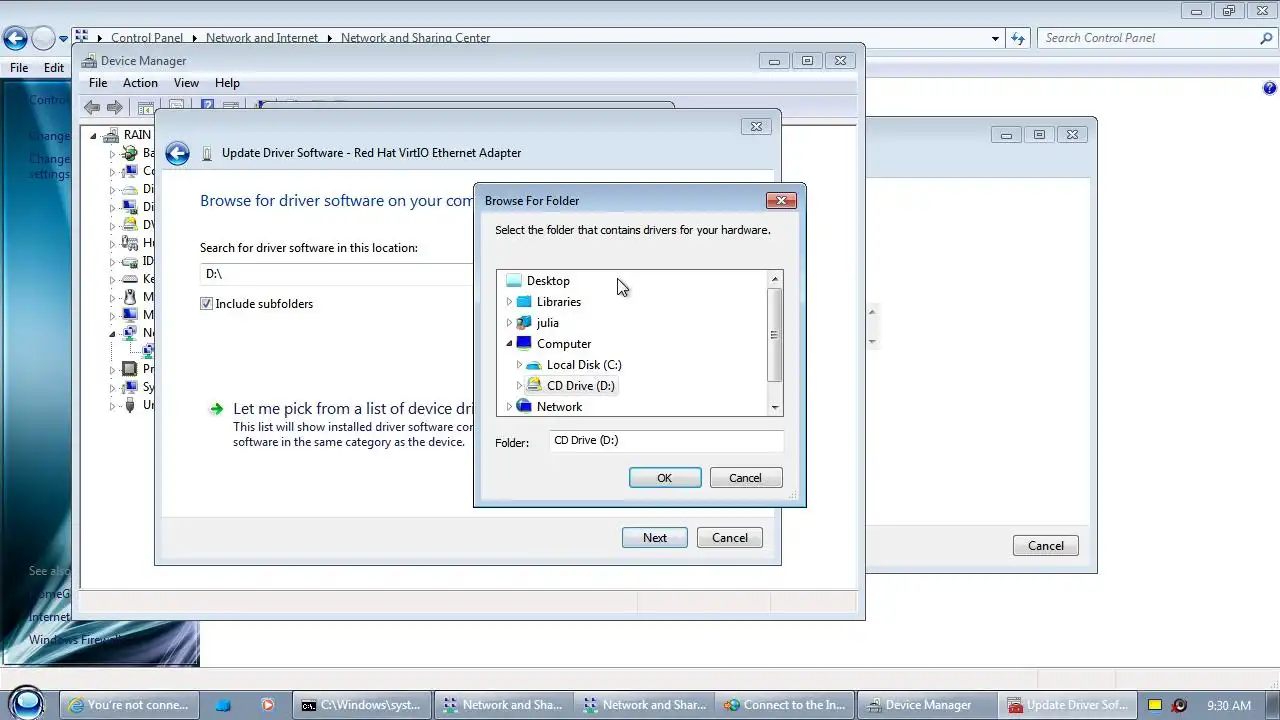The height and width of the screenshot is (720, 1280).
Task: Click Device Manager toolbar Forward arrow
Action: coord(115,107)
